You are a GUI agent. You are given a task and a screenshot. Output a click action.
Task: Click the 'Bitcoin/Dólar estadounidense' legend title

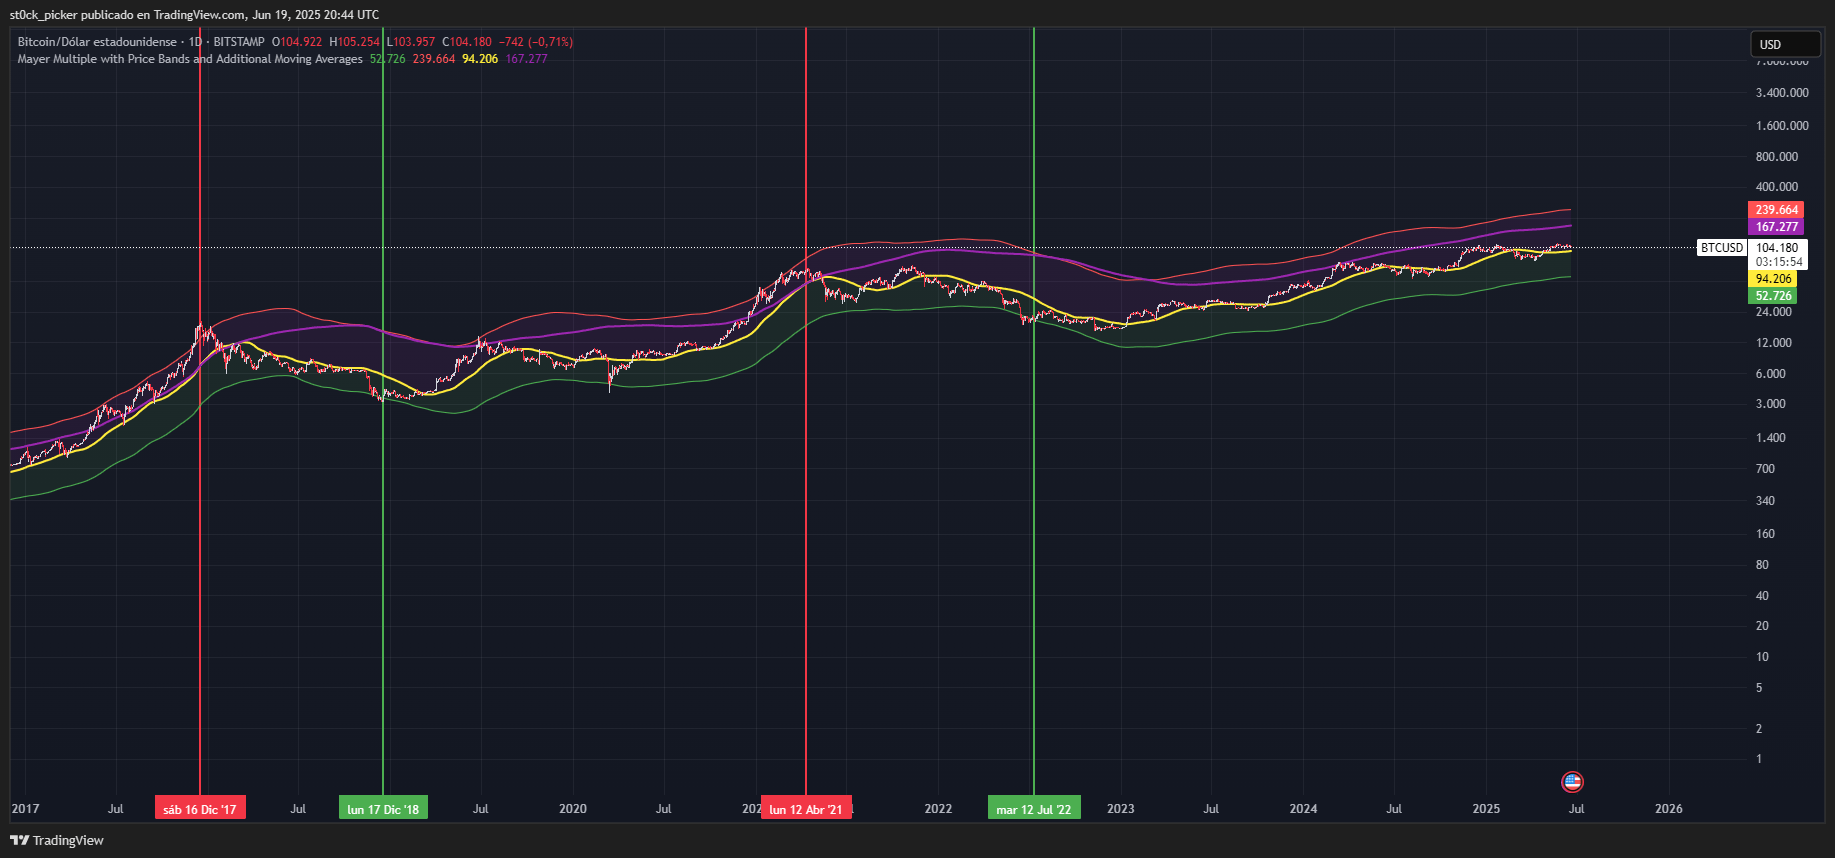97,42
